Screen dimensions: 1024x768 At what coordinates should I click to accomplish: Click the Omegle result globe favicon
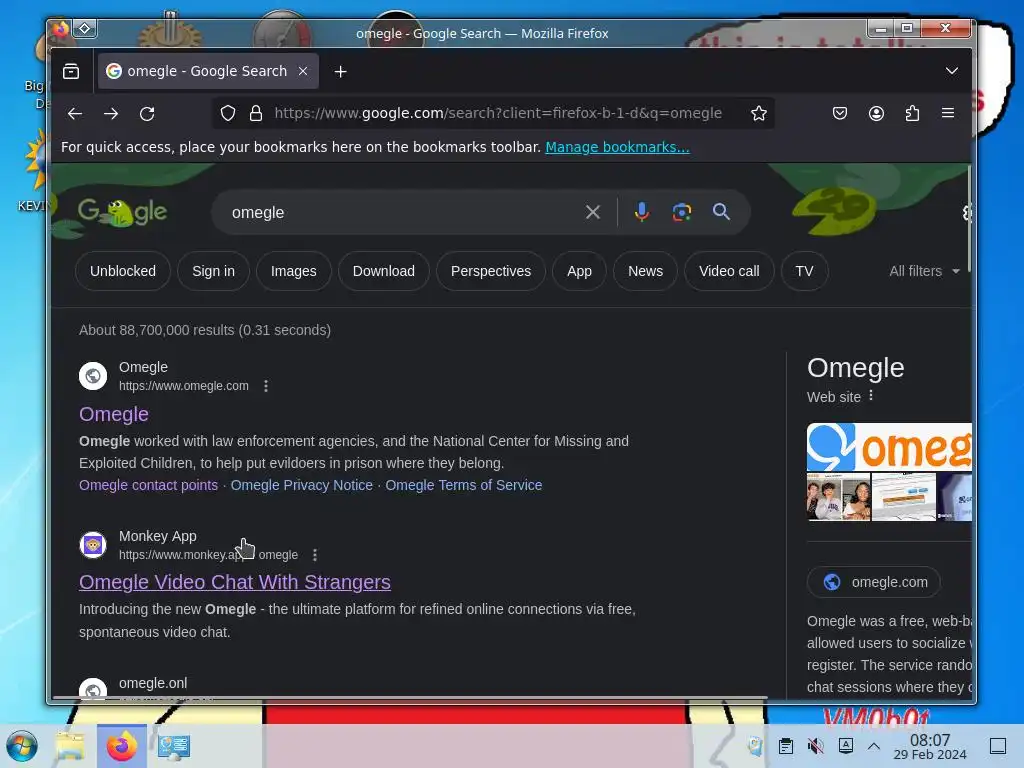(93, 376)
